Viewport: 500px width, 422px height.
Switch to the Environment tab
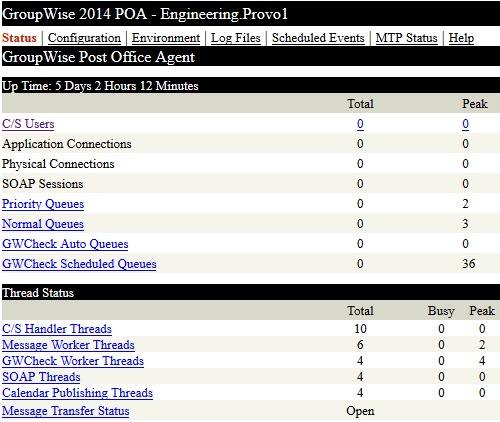[166, 38]
